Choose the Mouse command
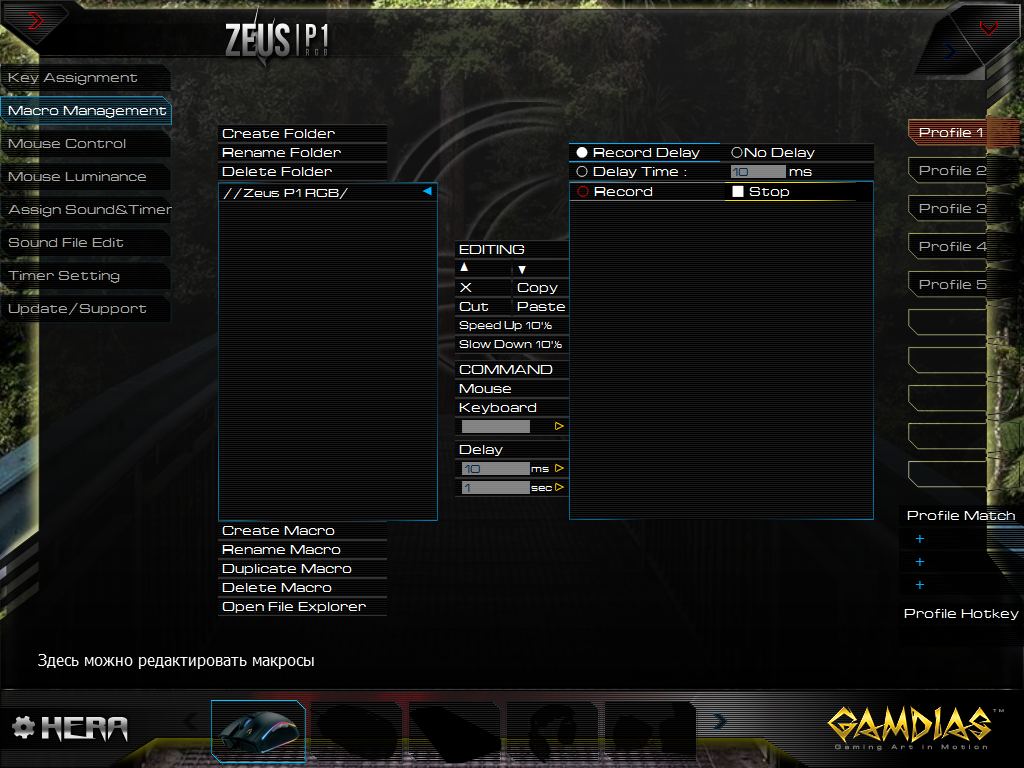1024x768 pixels. 511,389
